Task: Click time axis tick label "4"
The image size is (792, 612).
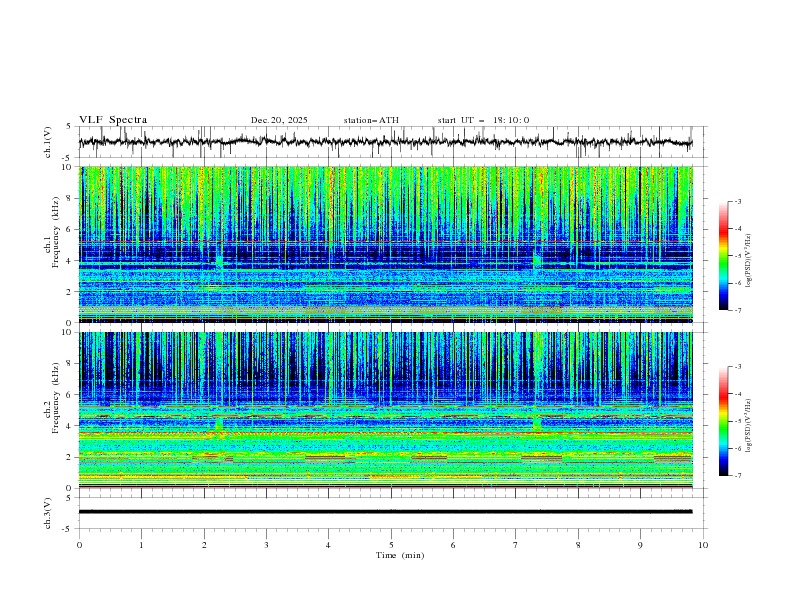Action: [328, 545]
